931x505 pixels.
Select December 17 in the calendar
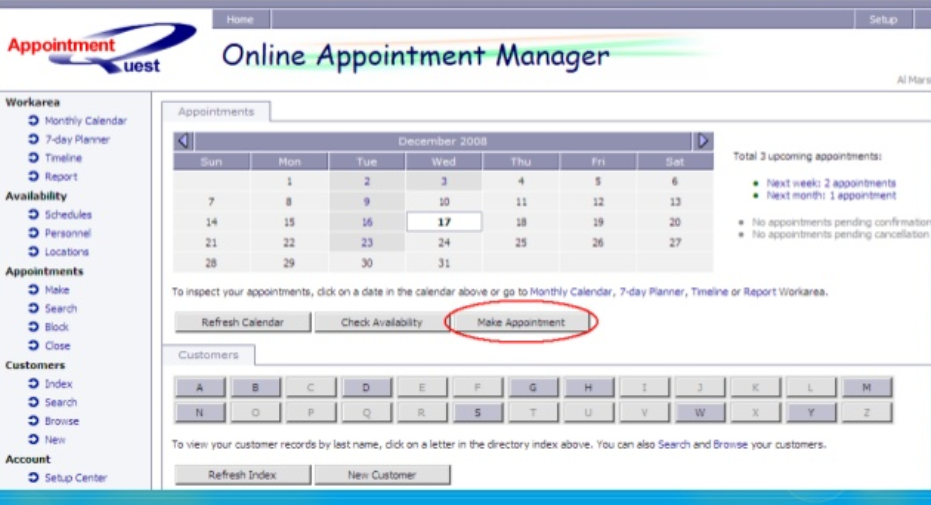tap(444, 222)
